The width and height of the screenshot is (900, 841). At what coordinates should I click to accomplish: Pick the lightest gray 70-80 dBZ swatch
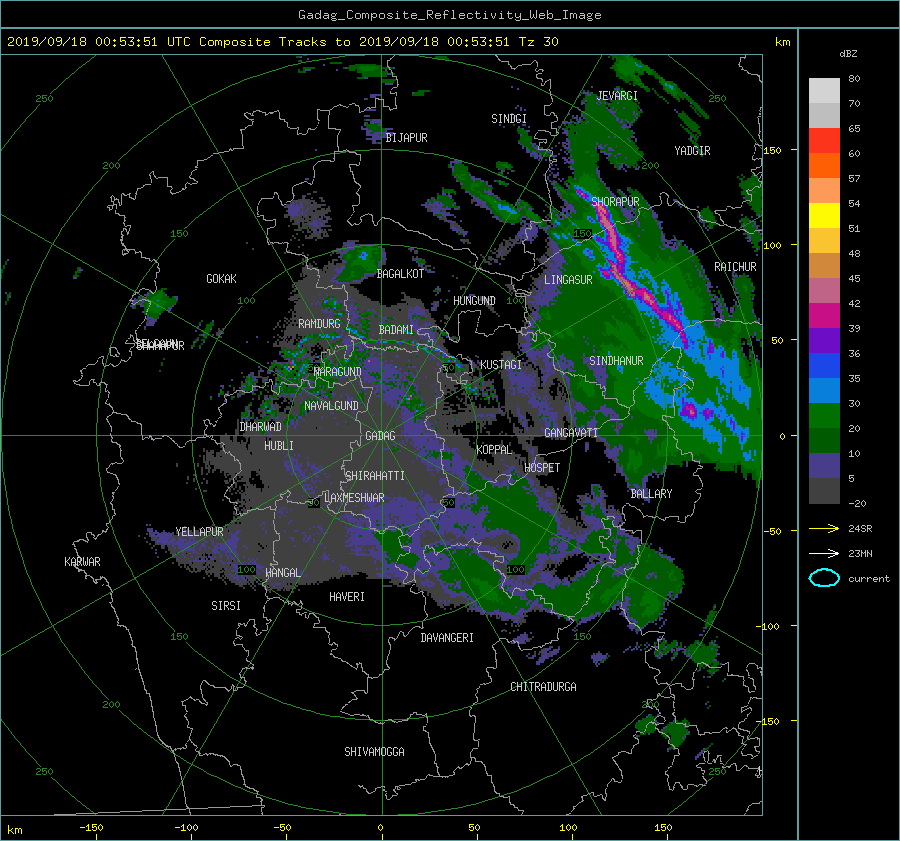point(824,91)
